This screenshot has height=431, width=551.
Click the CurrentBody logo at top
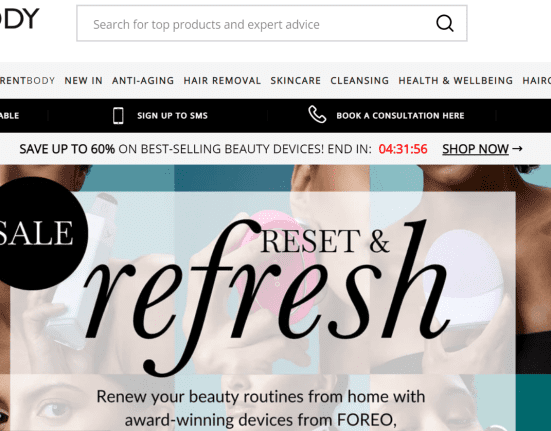(19, 18)
